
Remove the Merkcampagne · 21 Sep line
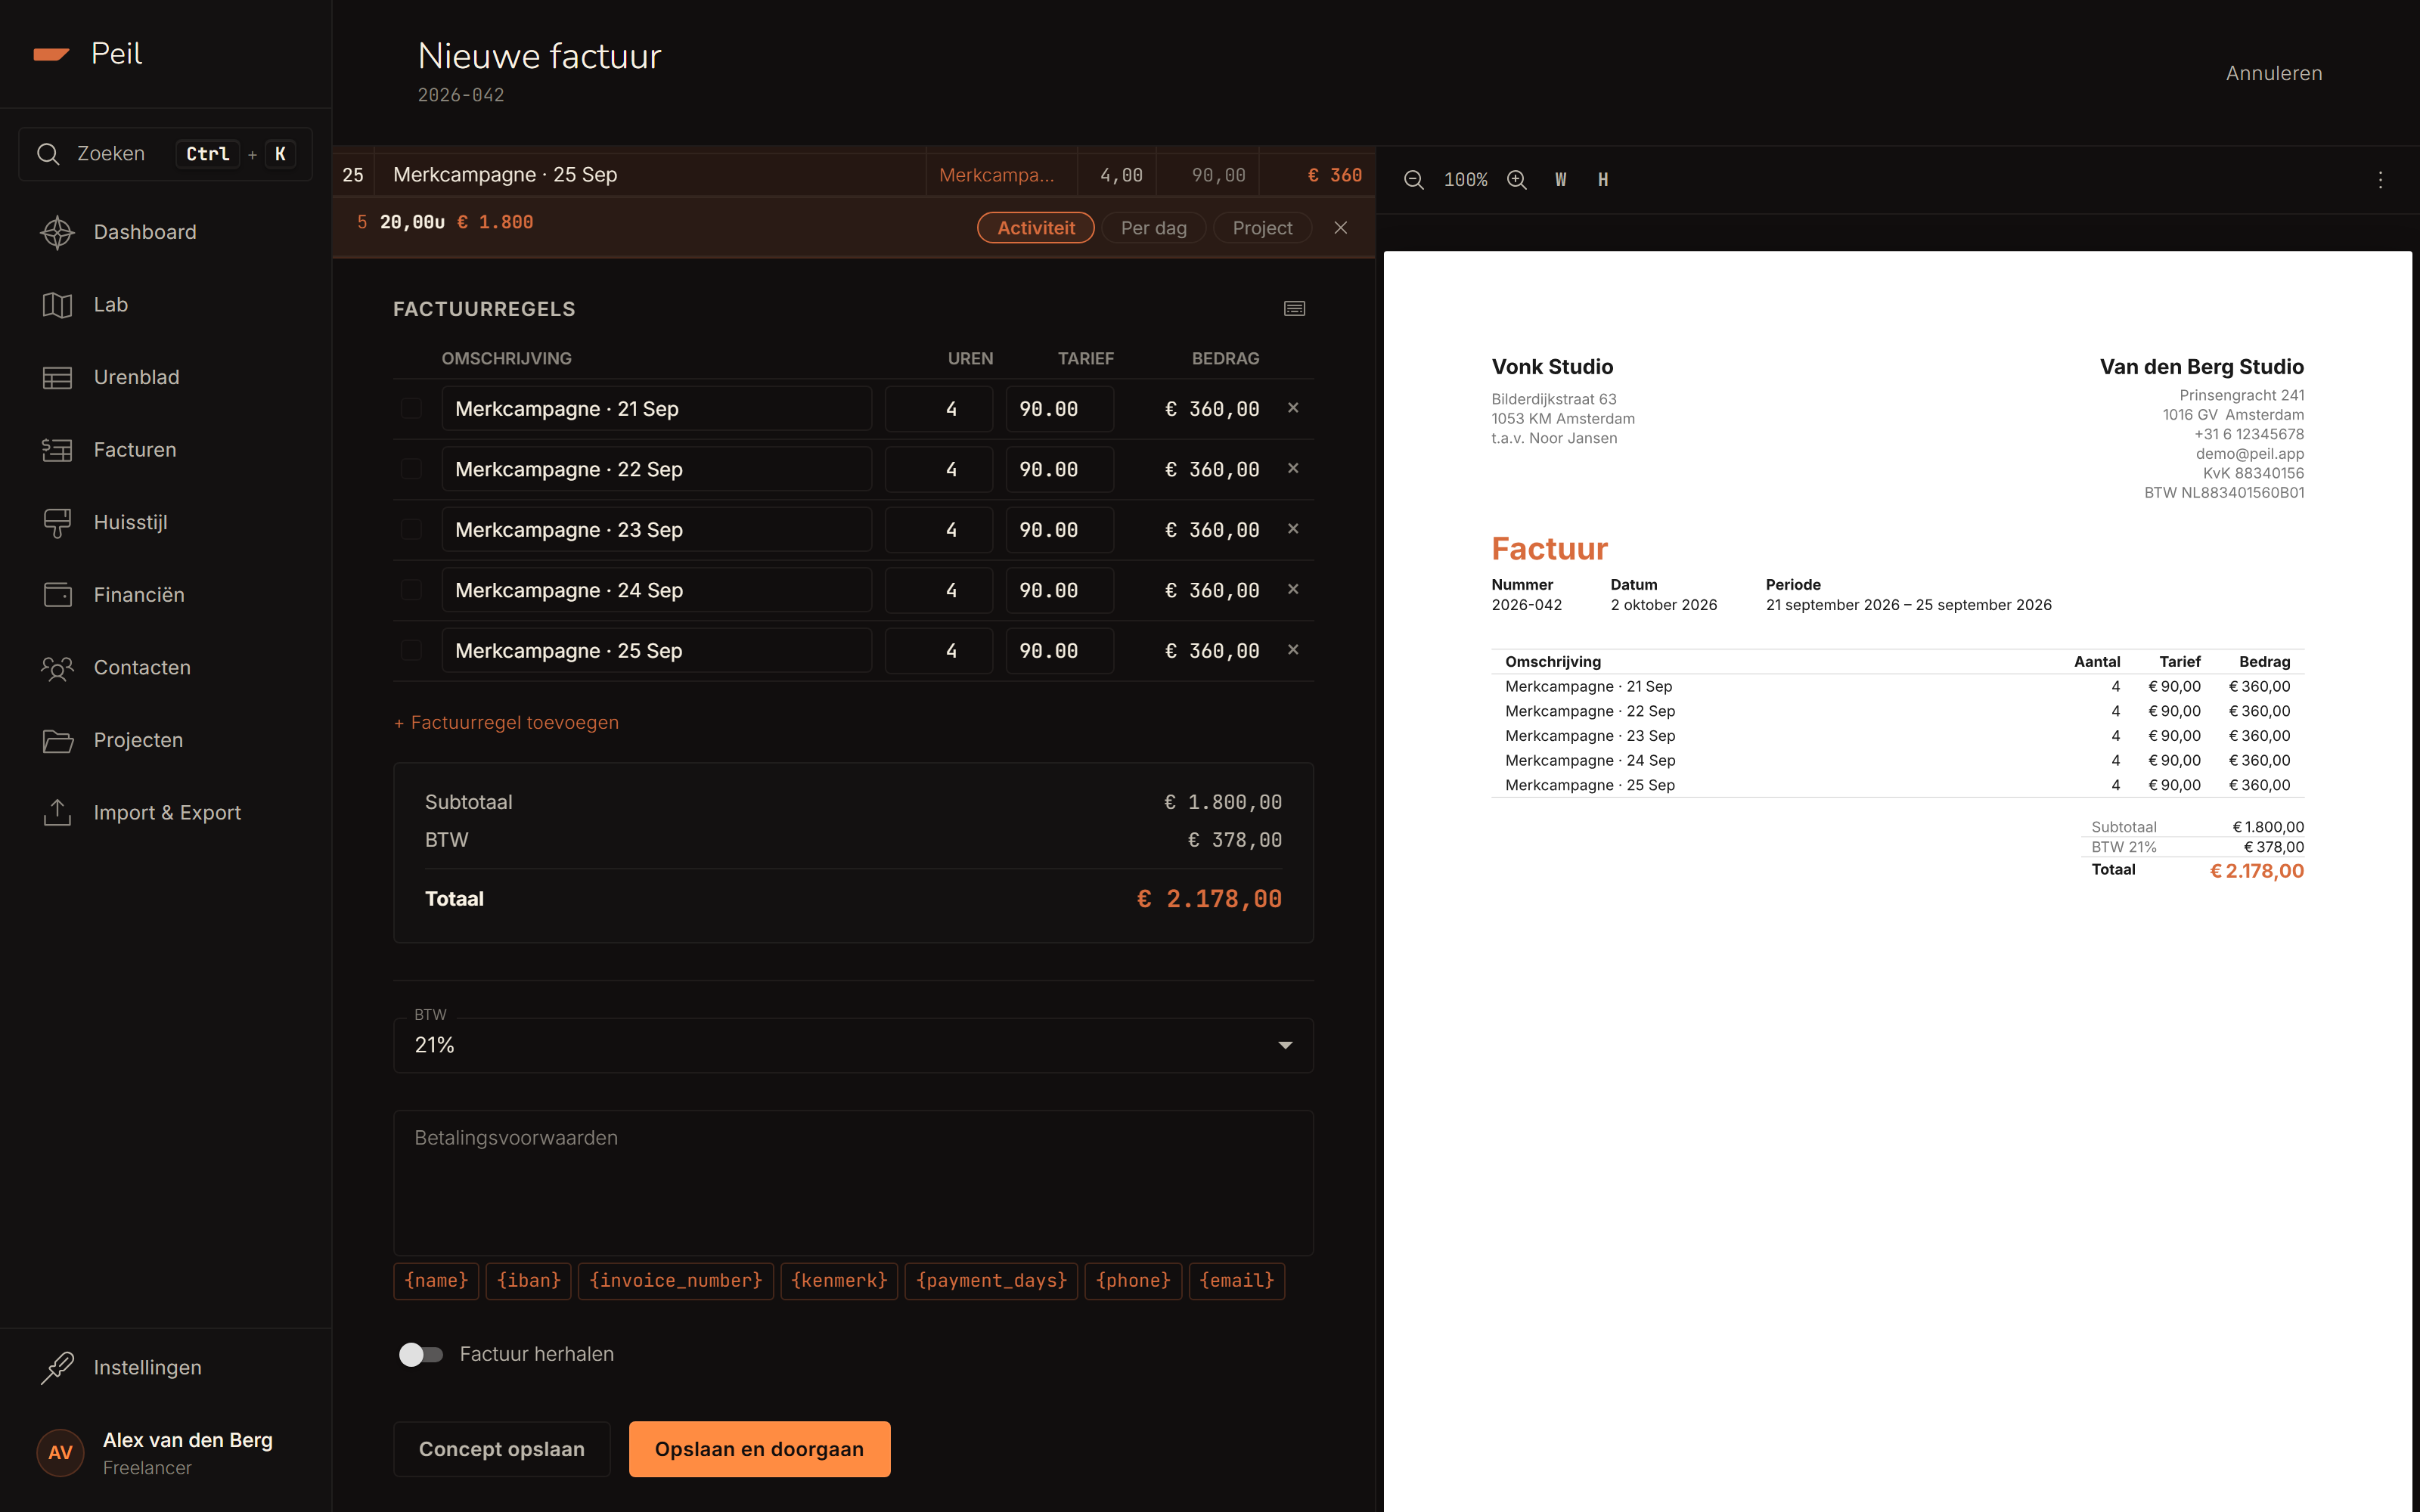point(1293,408)
